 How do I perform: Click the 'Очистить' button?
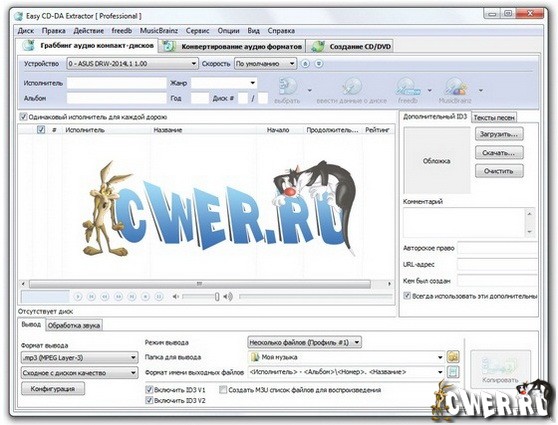(x=499, y=171)
